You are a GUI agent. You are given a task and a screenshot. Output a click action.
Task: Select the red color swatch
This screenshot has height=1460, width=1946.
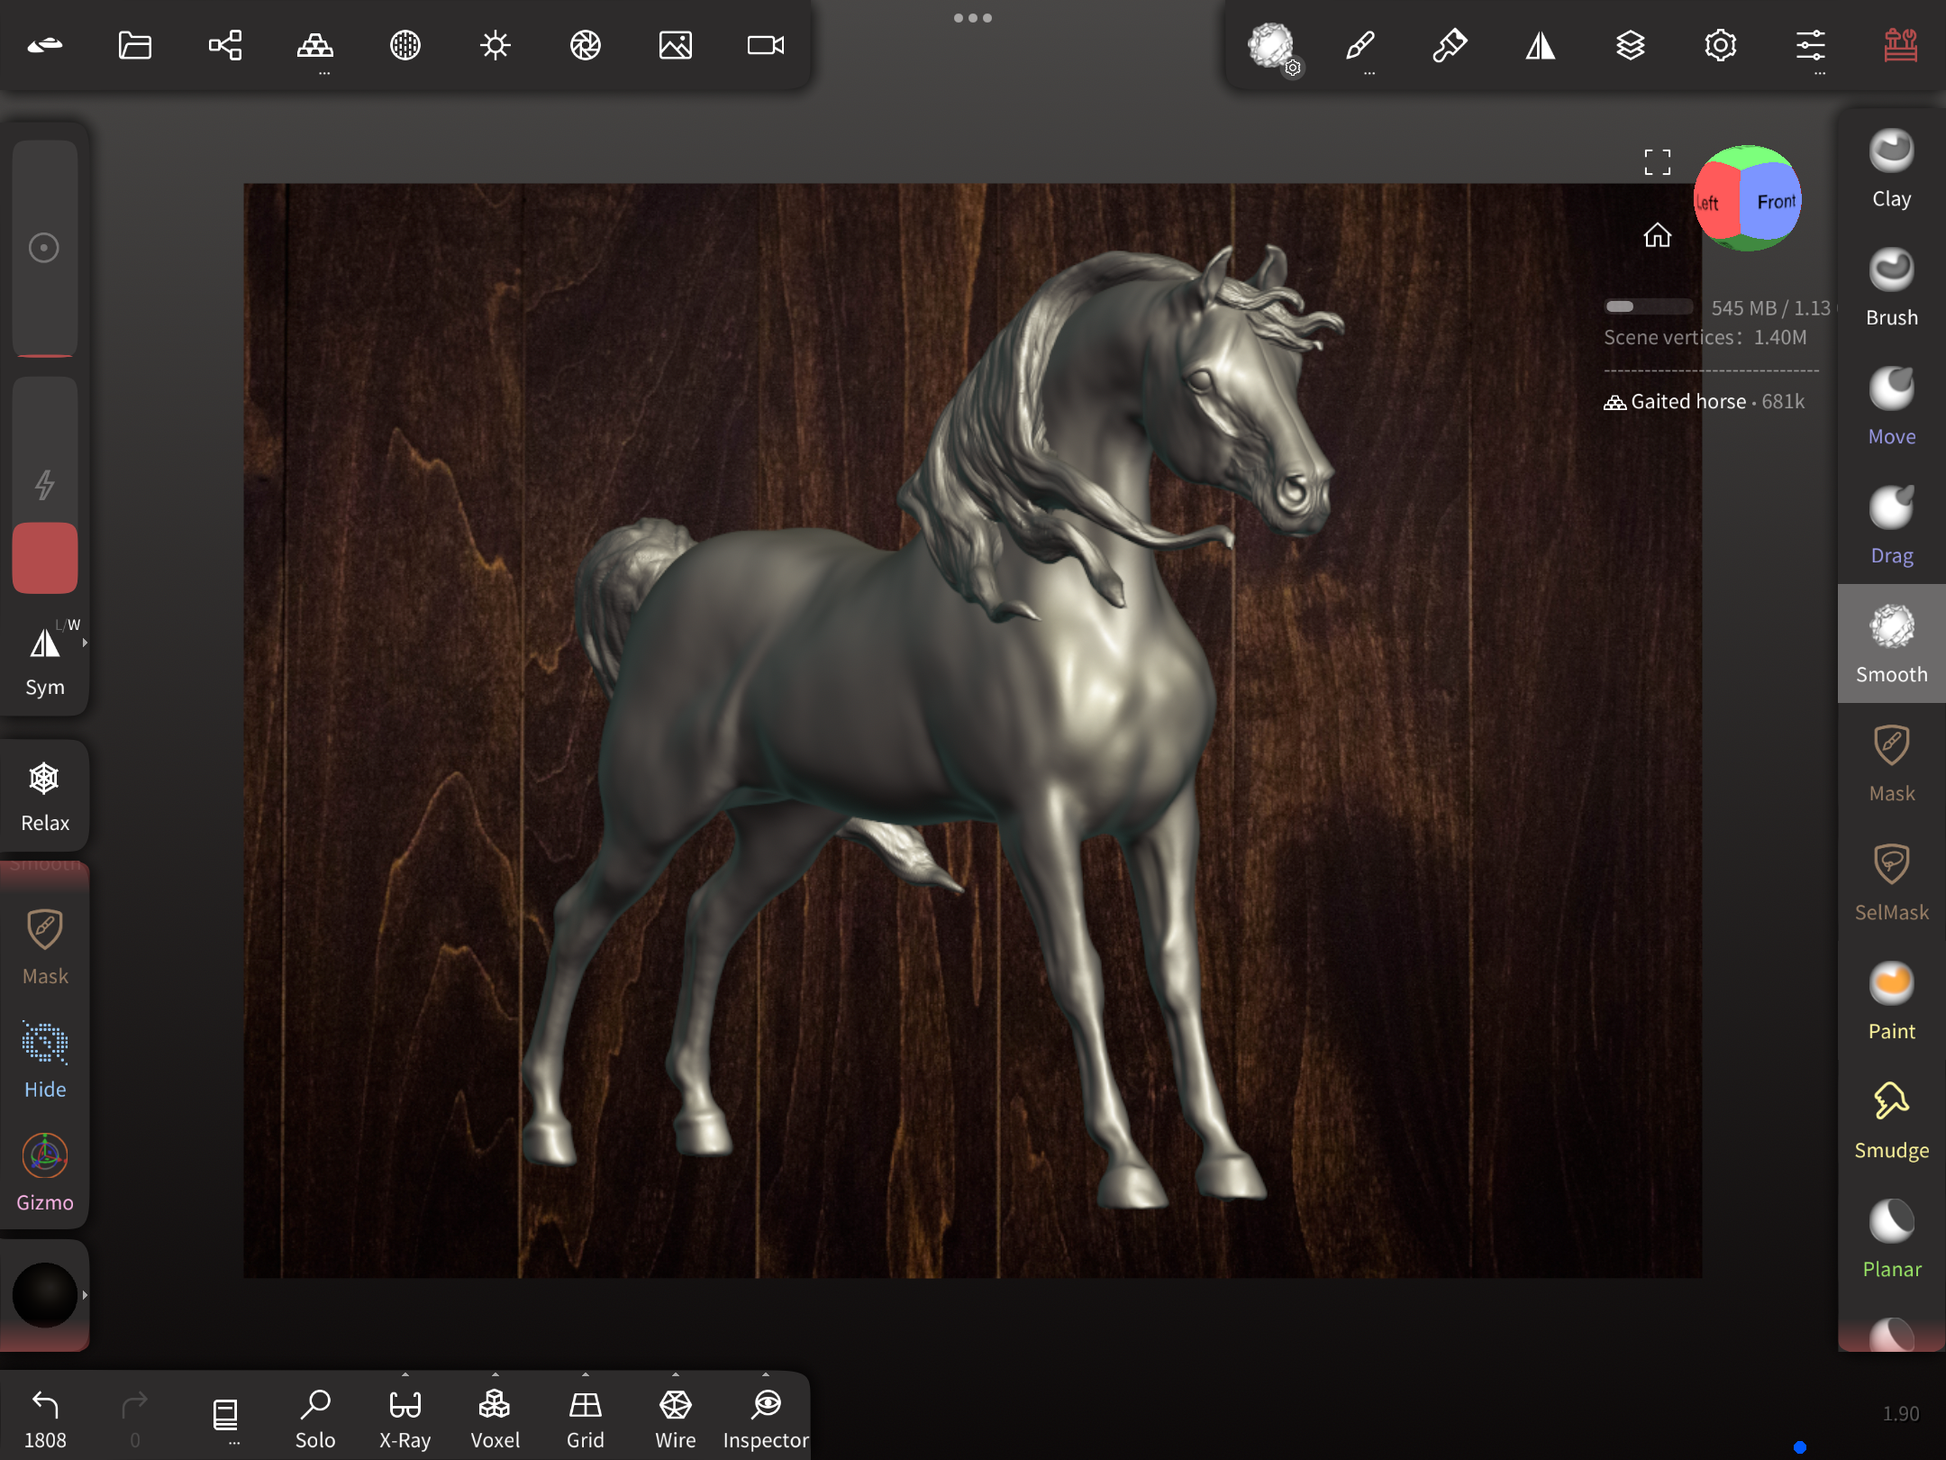click(45, 557)
